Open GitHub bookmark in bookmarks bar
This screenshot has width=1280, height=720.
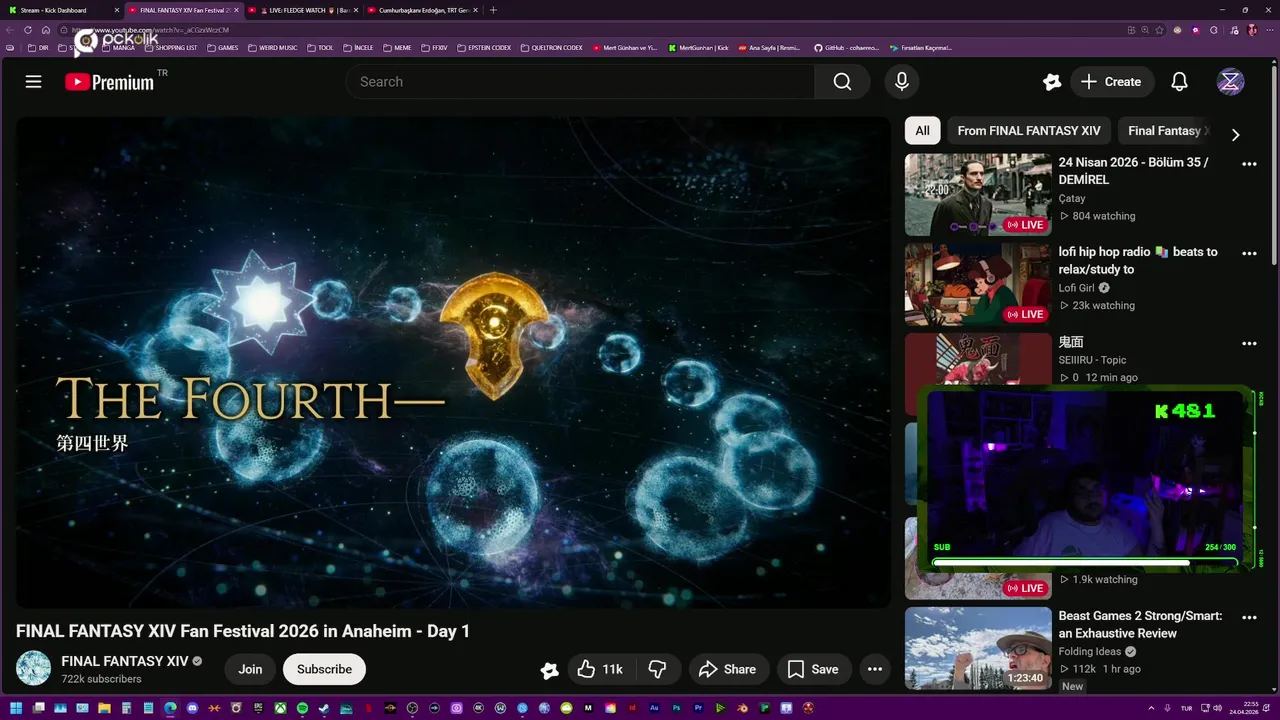pyautogui.click(x=846, y=48)
